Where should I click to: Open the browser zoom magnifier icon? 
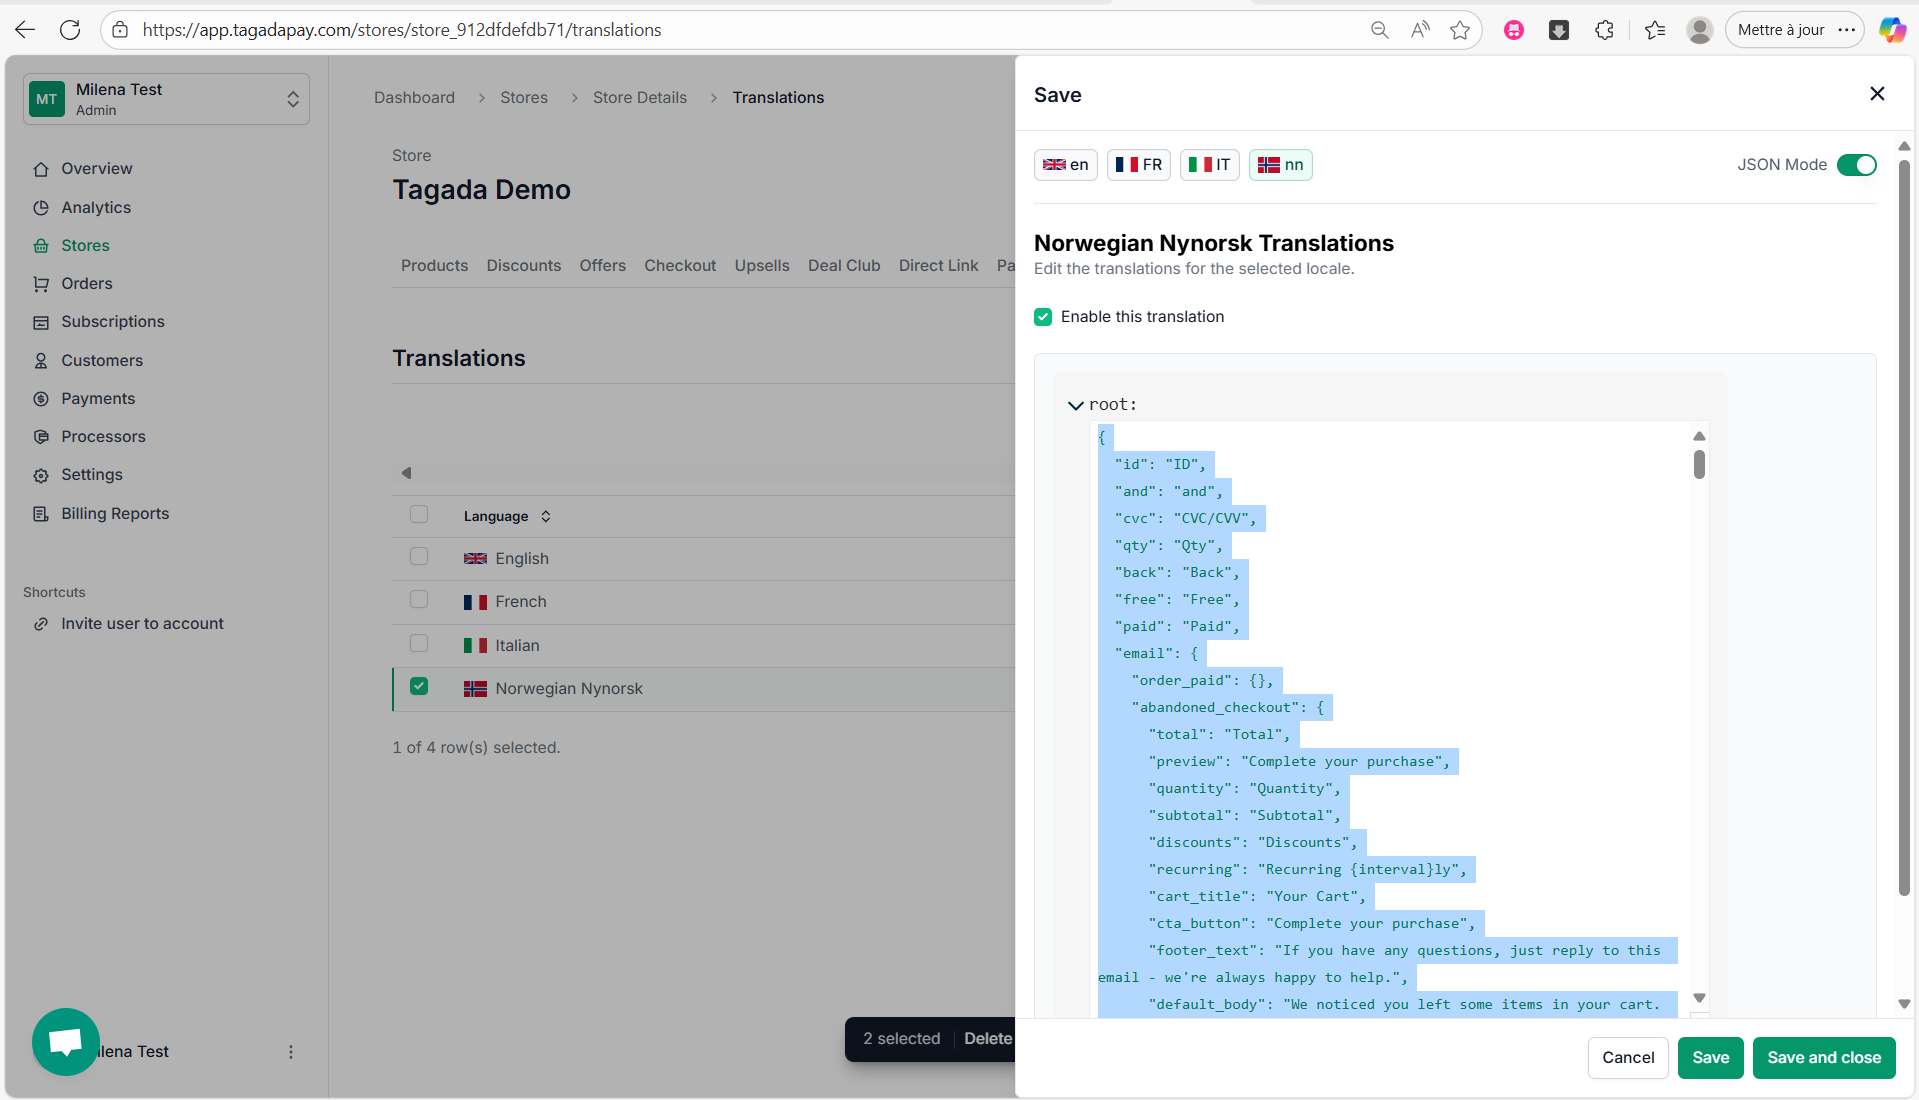[1379, 30]
